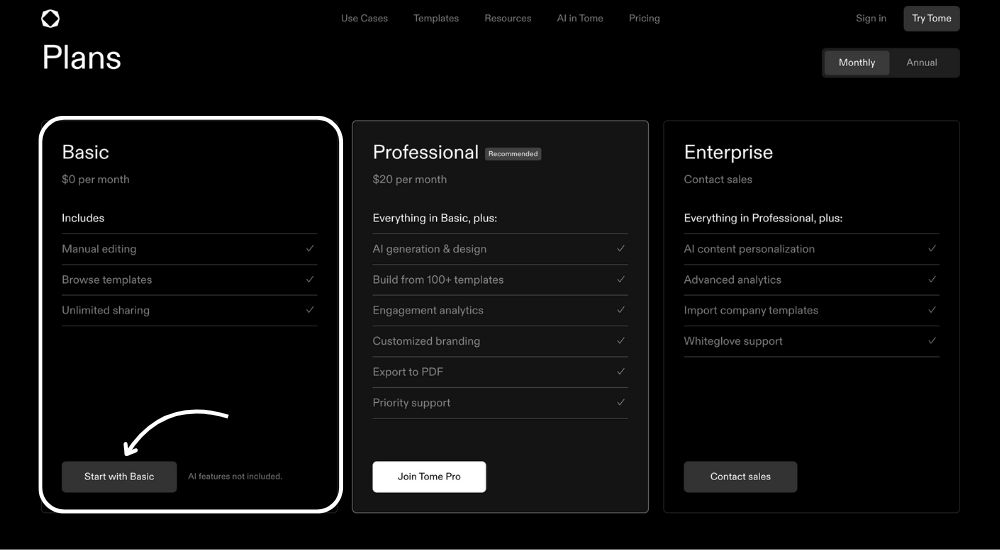This screenshot has width=1000, height=550.
Task: Click checkmark next to Priority support
Action: [x=621, y=403]
